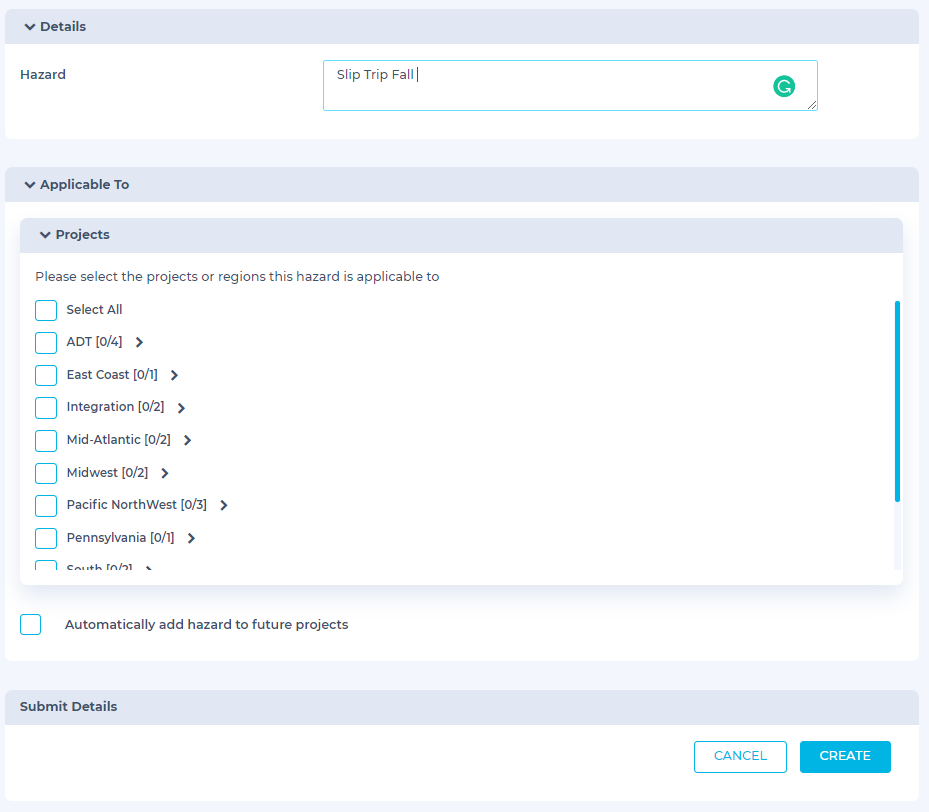Screen dimensions: 929x812
Task: Check the Pacific NorthWest checkbox
Action: [x=46, y=506]
